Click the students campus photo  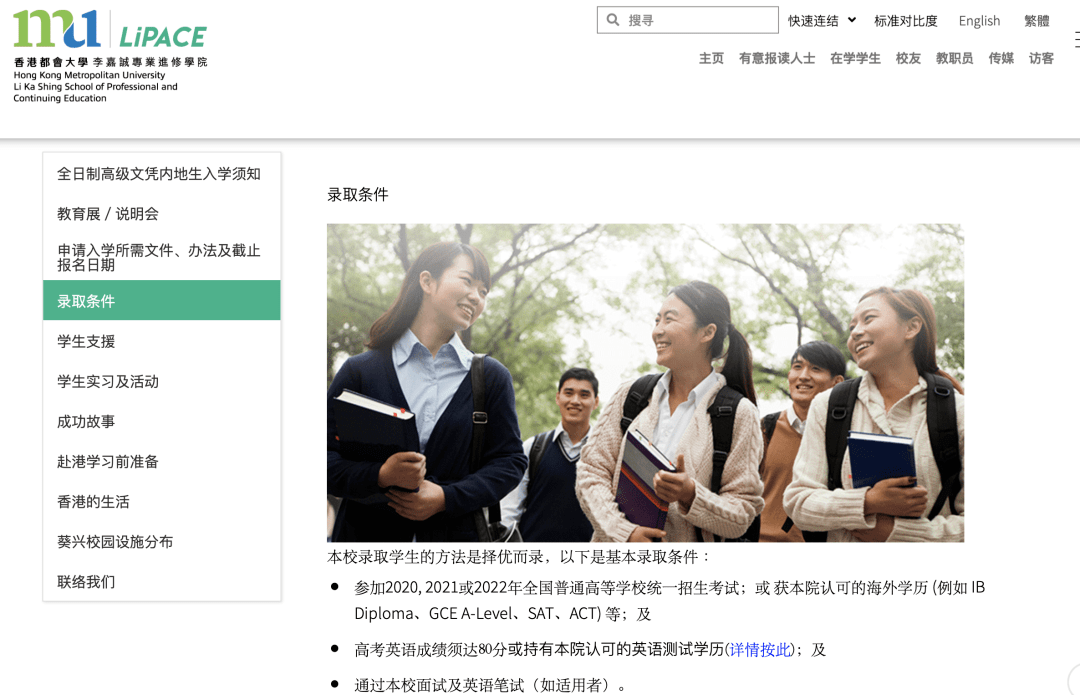tap(645, 382)
